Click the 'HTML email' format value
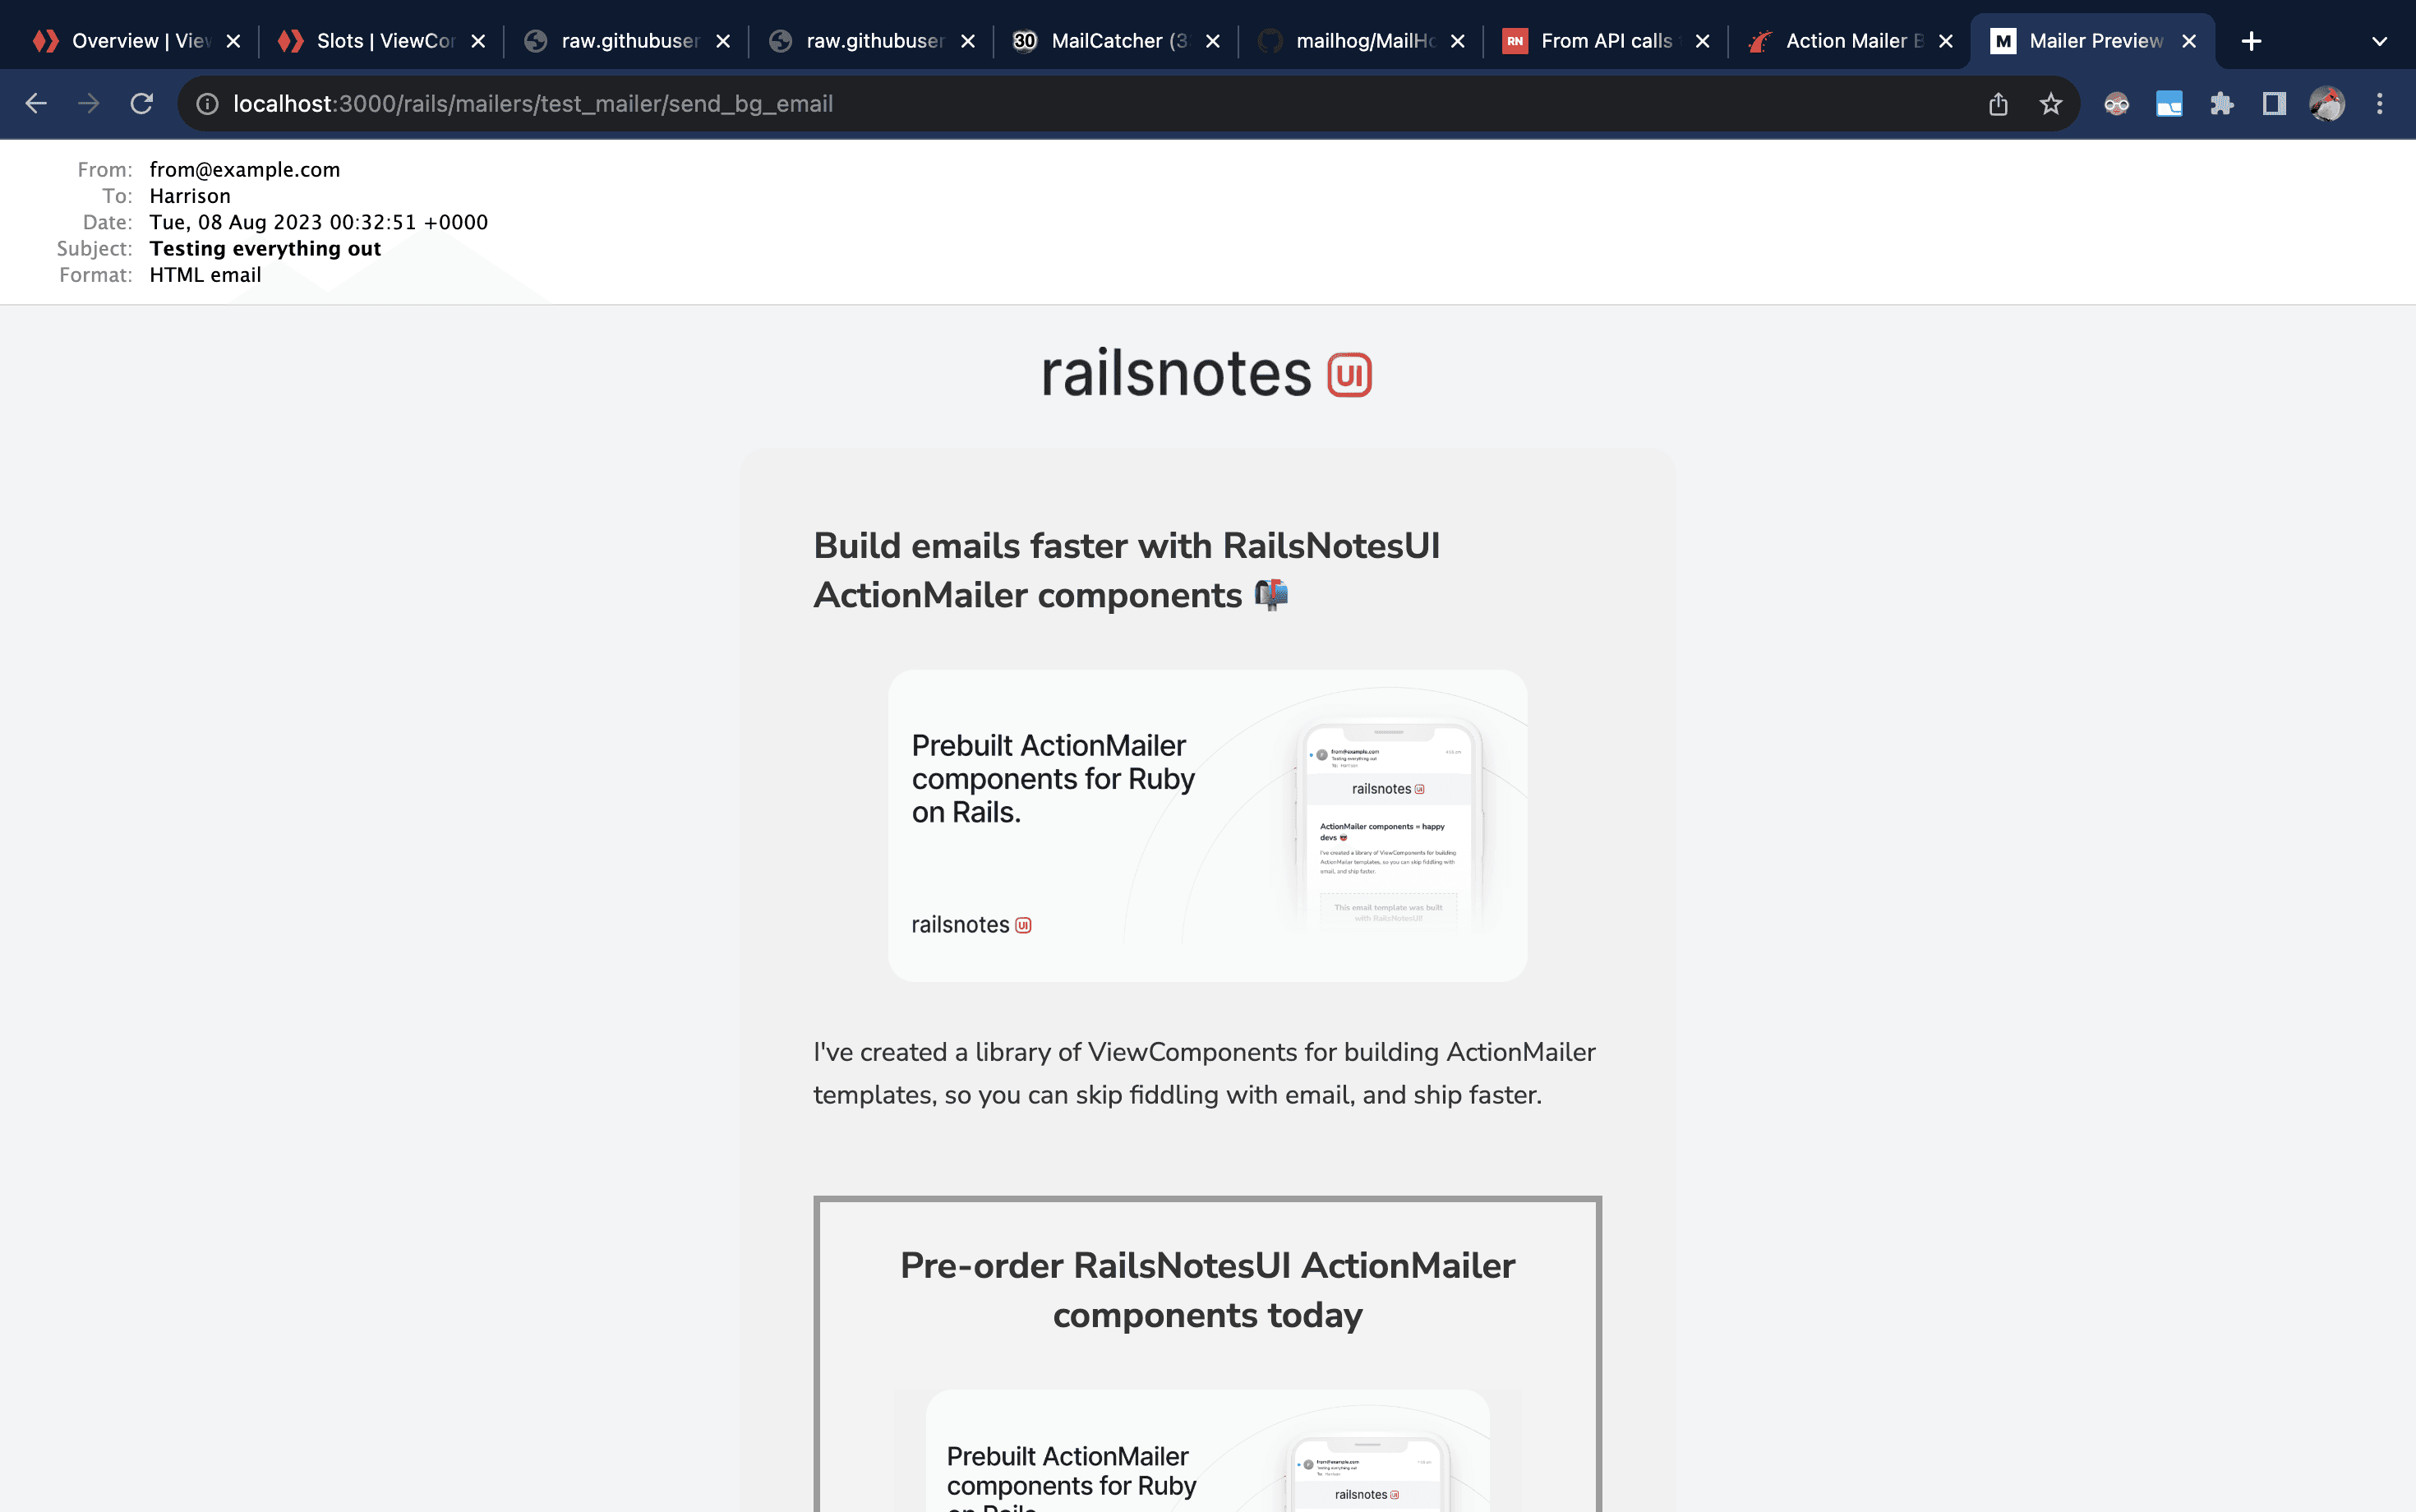Screen dimensions: 2416x1512 click(x=205, y=275)
